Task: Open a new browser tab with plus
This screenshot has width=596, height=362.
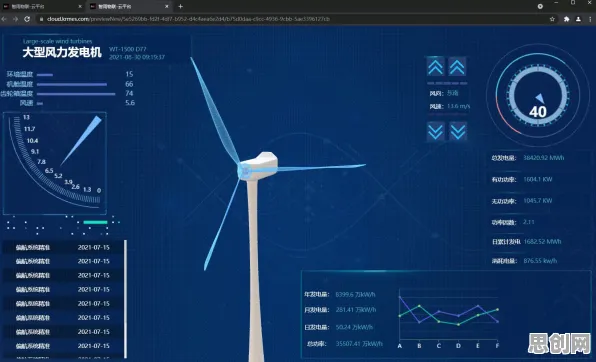Action: tap(181, 6)
